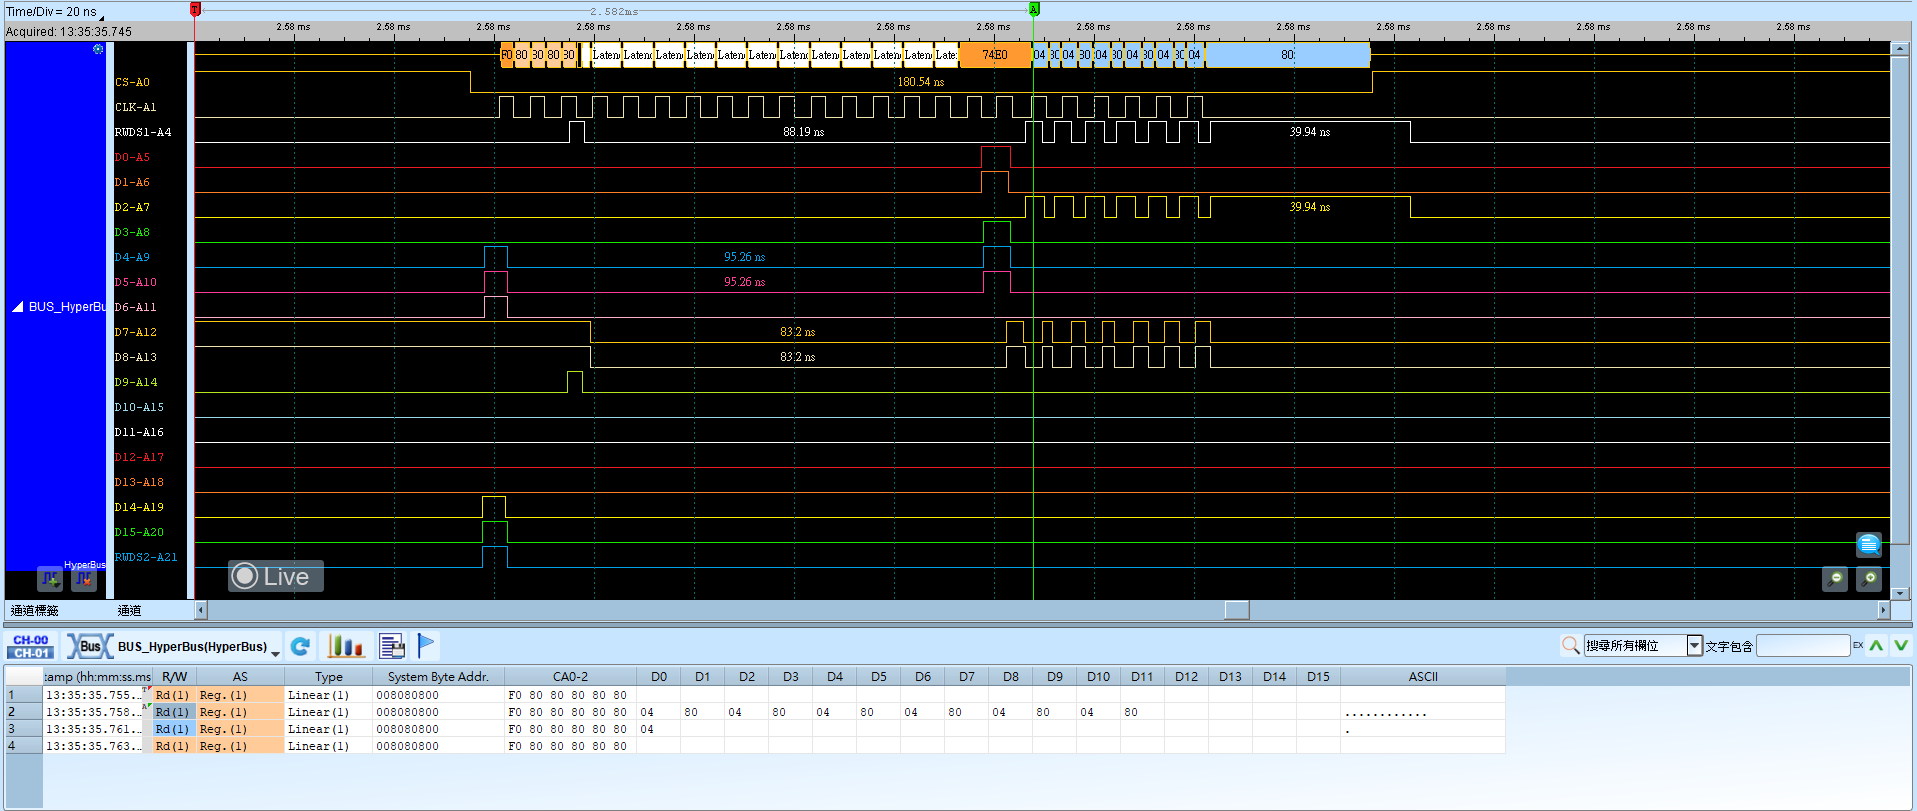Image resolution: width=1917 pixels, height=811 pixels.
Task: Open the 搜尋所有欄位 search field dropdown
Action: pyautogui.click(x=1694, y=646)
